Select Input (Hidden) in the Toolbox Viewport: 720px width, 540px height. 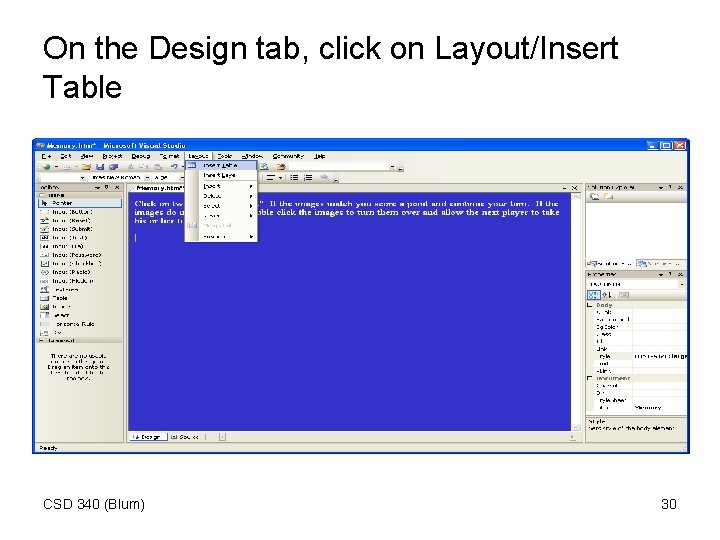[80, 281]
